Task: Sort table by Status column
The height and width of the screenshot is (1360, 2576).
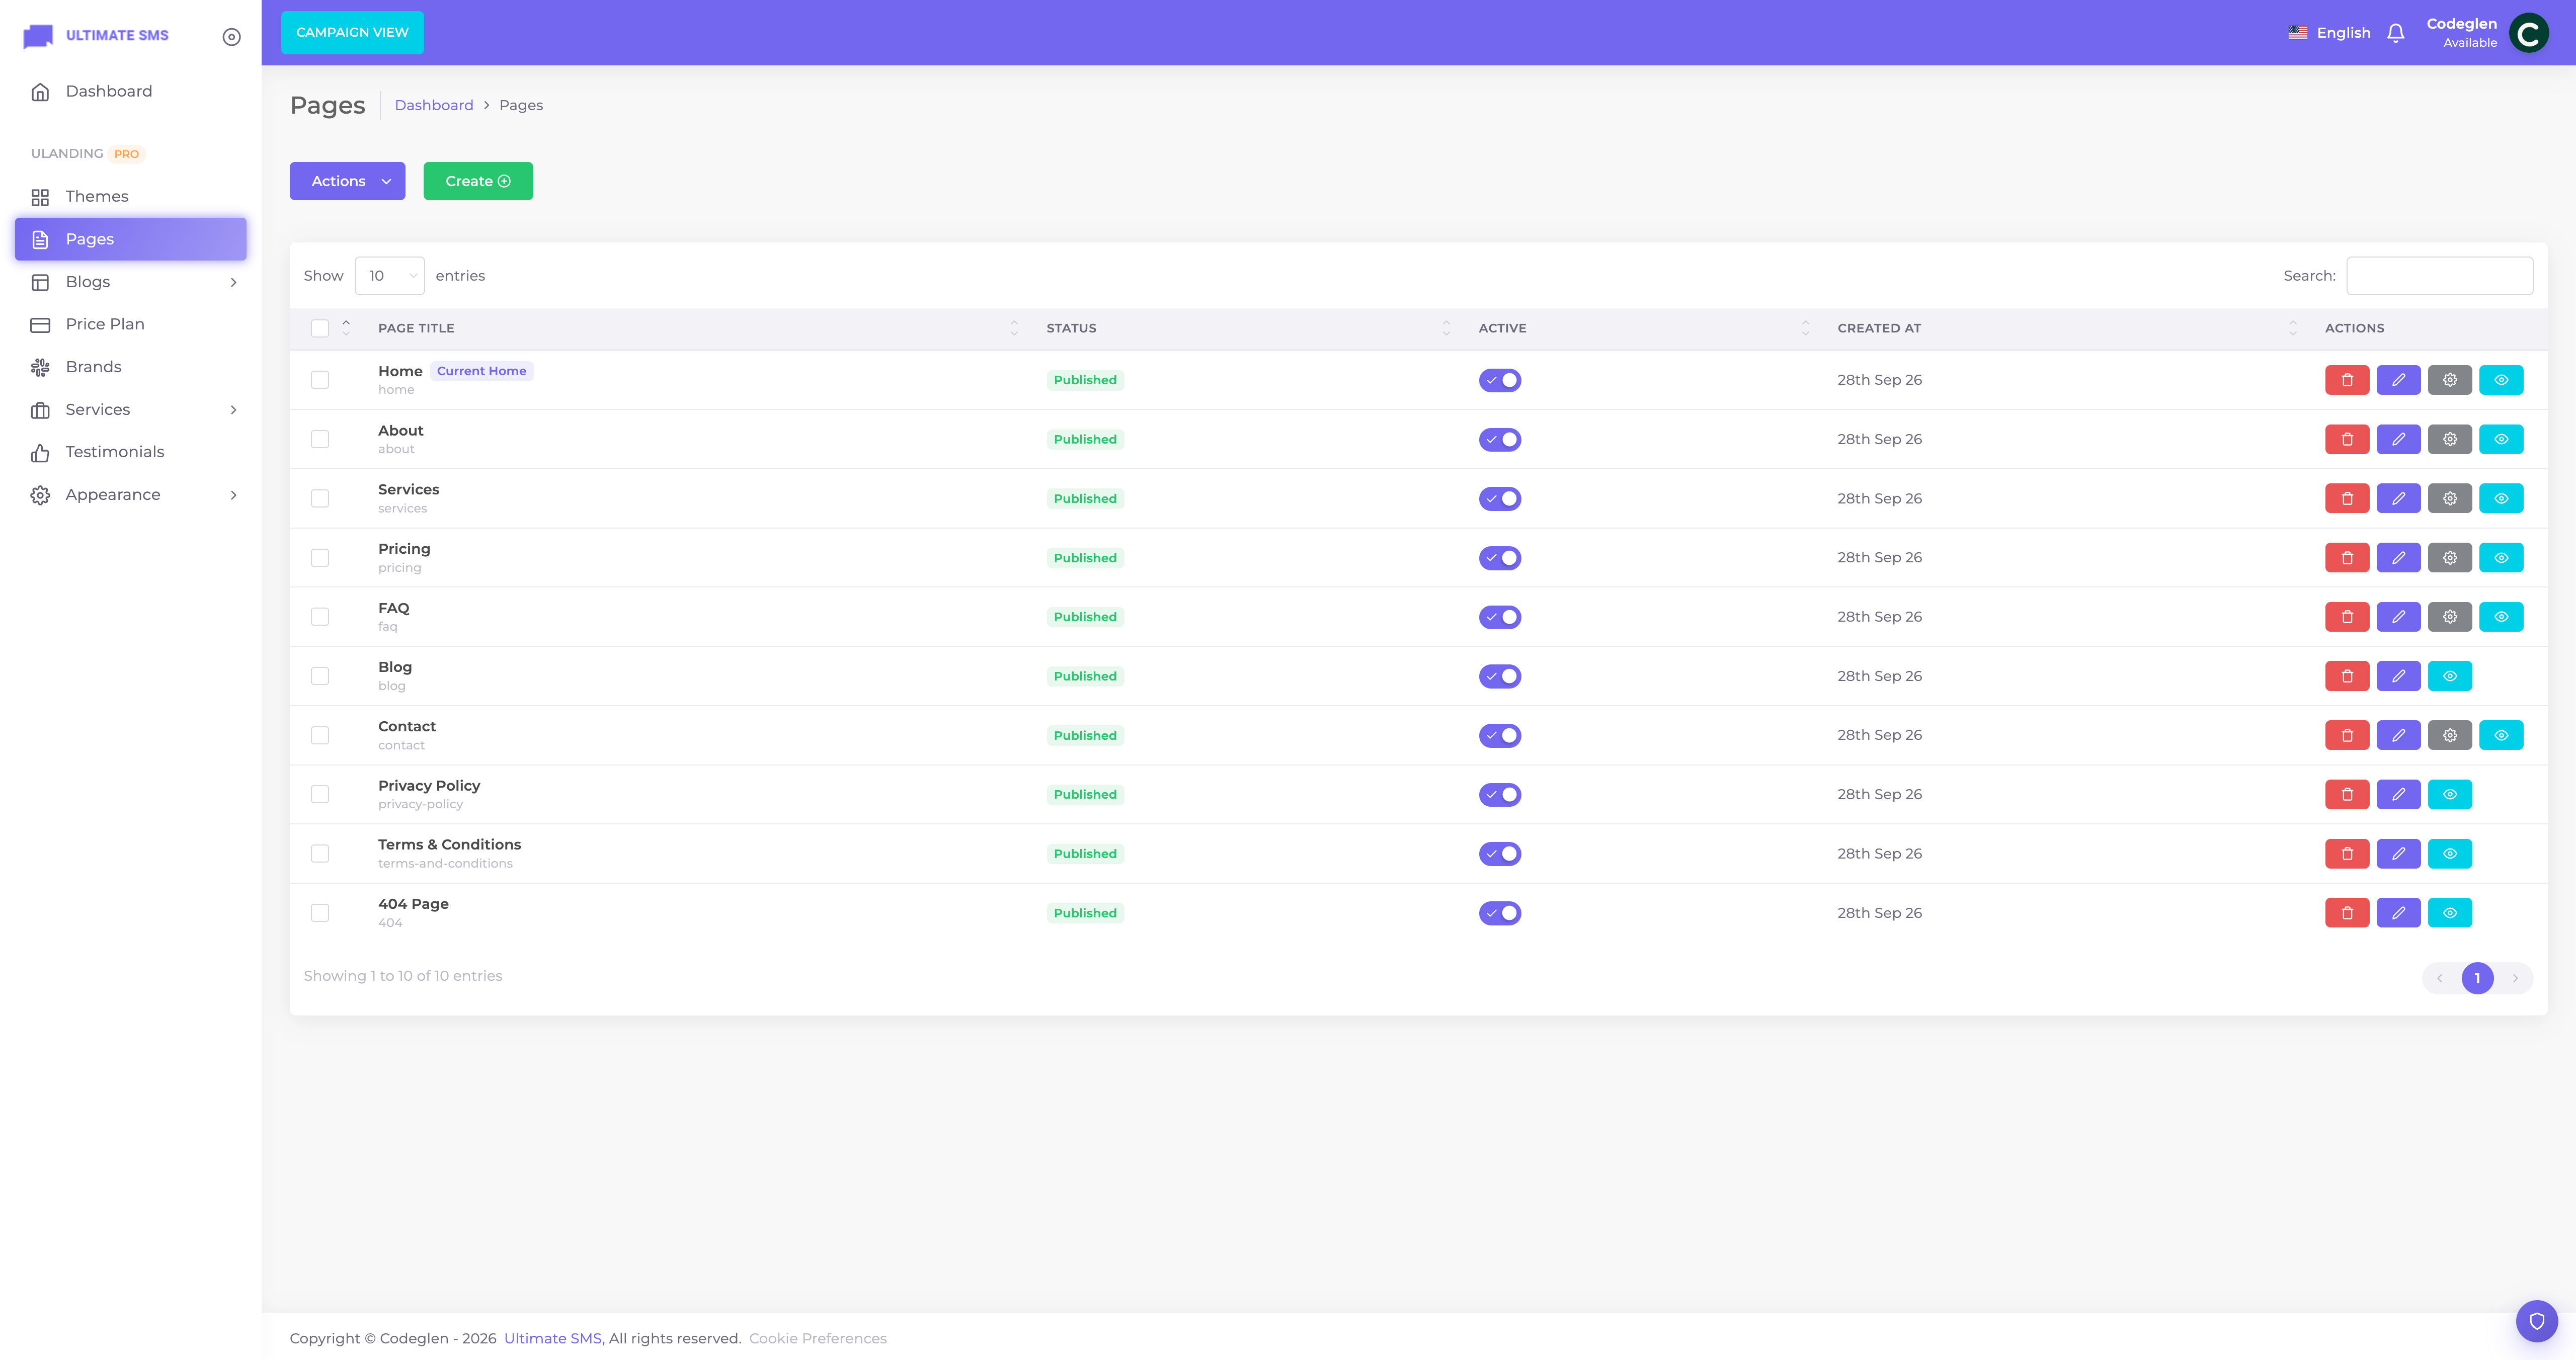Action: (1248, 328)
